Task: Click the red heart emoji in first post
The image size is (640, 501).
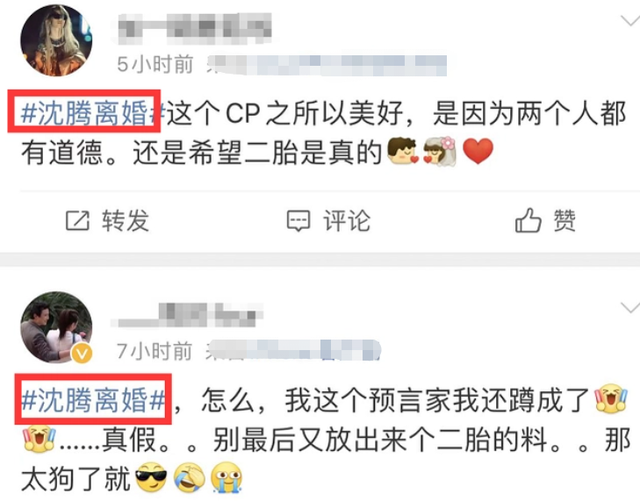Action: click(x=478, y=151)
